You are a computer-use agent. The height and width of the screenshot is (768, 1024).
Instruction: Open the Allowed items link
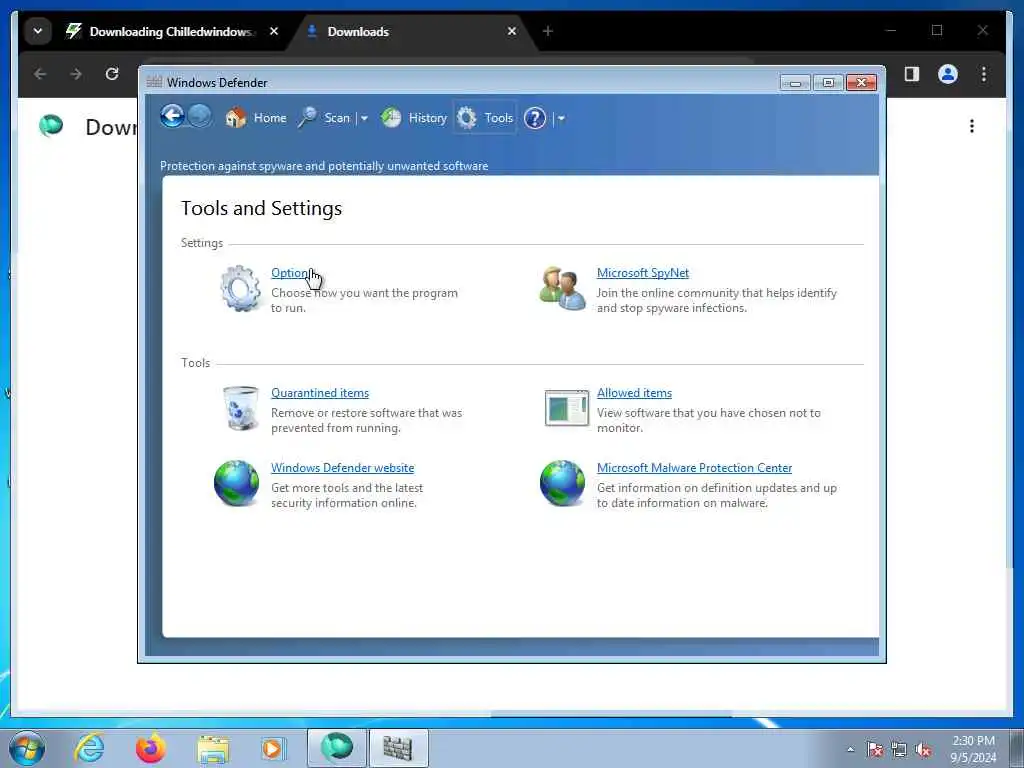click(634, 393)
